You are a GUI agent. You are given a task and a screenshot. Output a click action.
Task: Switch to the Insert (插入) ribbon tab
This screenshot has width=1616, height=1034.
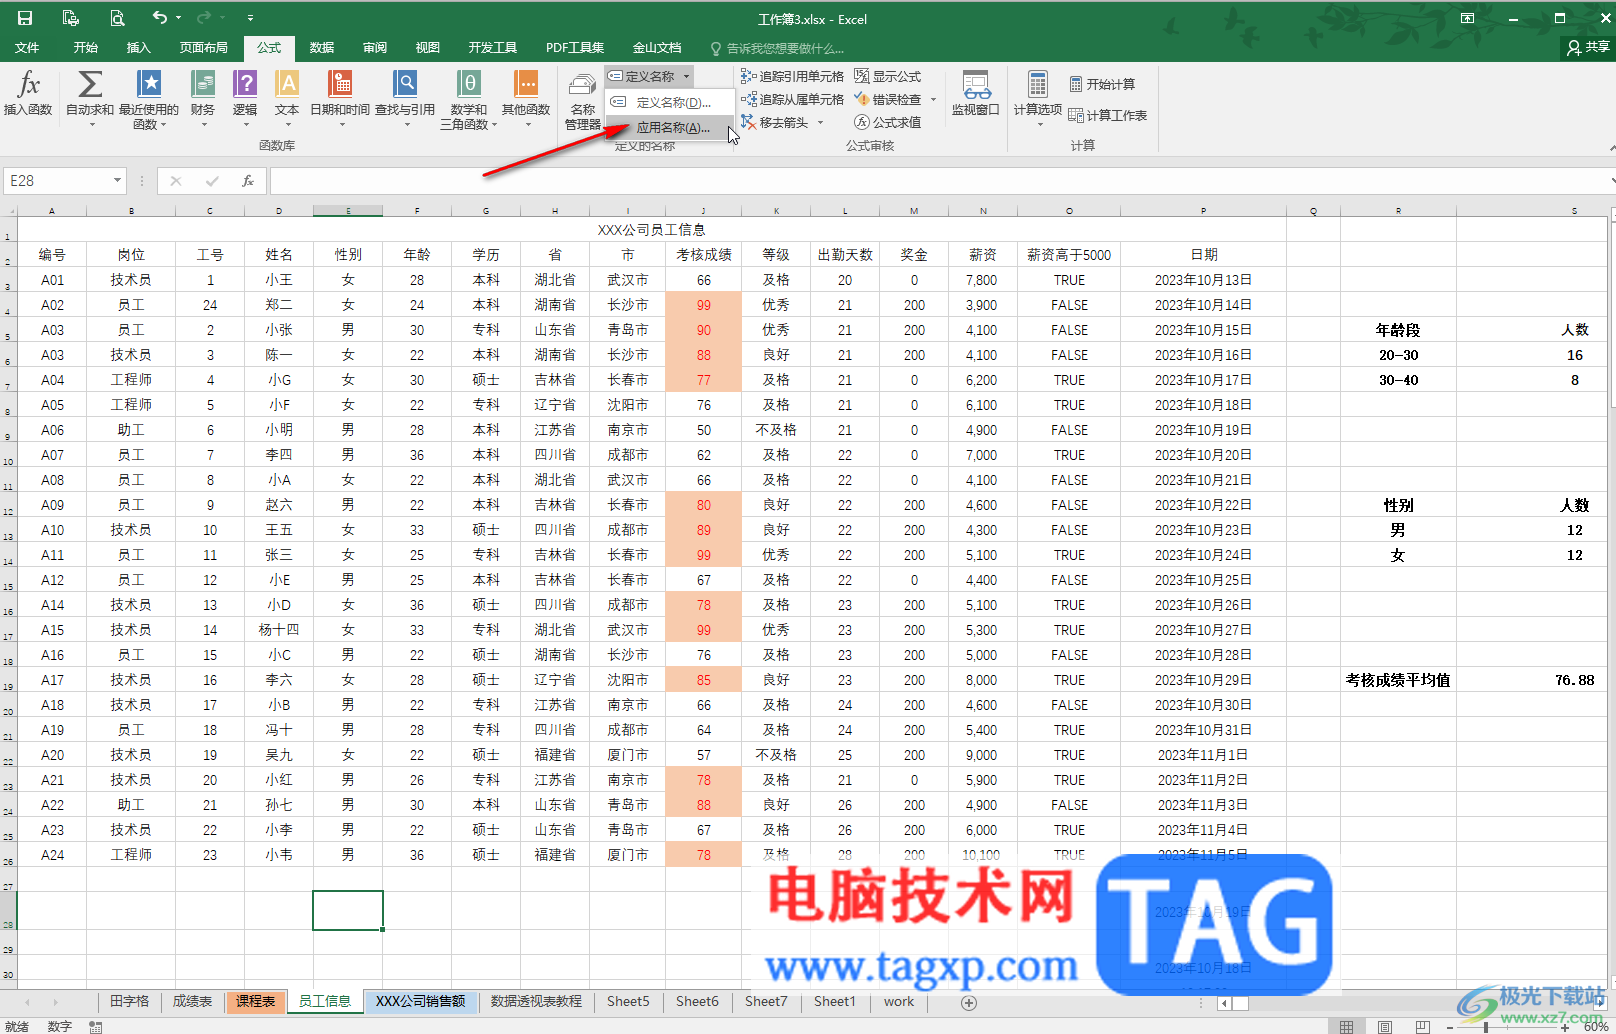click(x=138, y=47)
